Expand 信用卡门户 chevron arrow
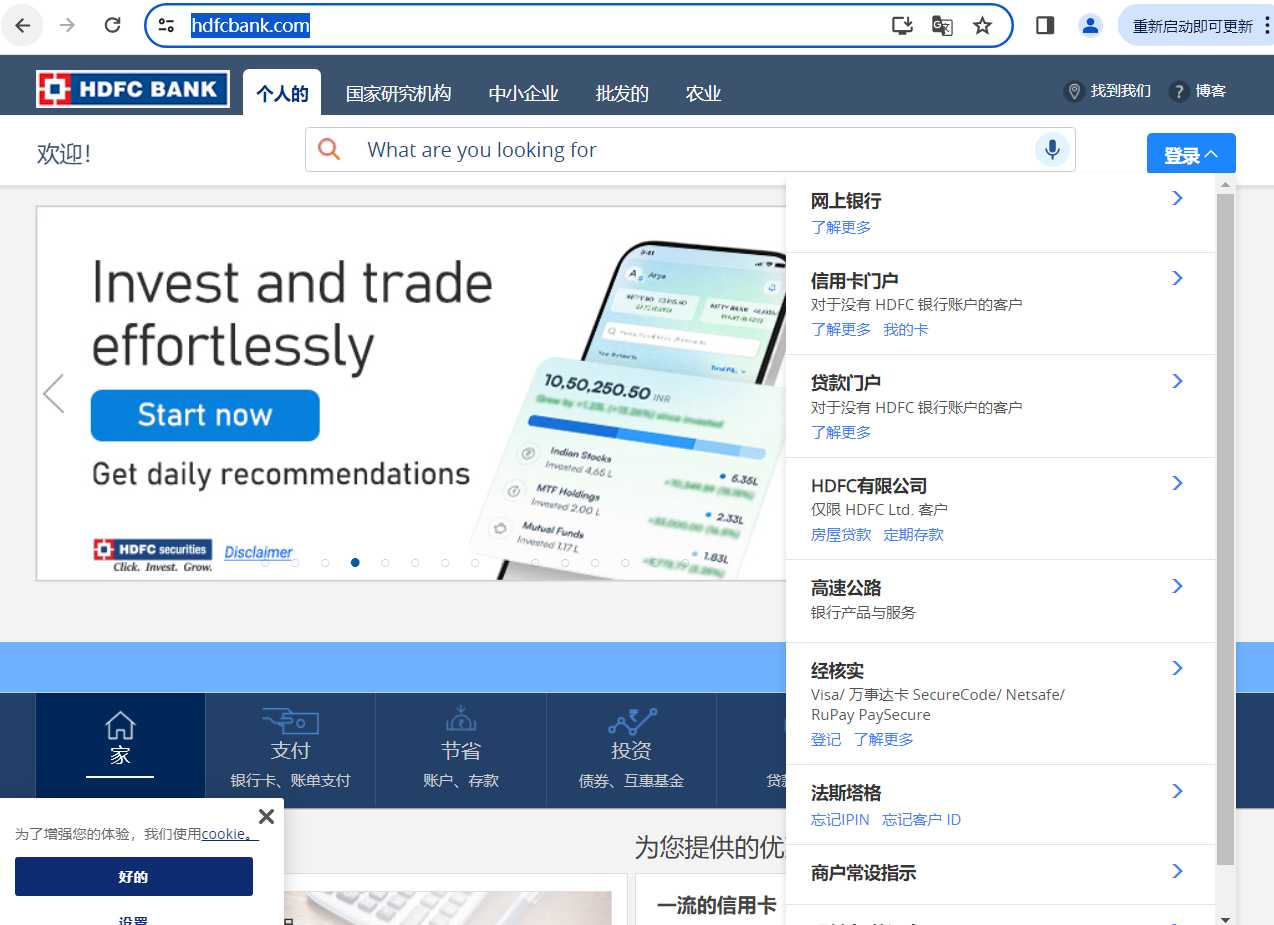This screenshot has height=925, width=1274. pyautogui.click(x=1178, y=278)
